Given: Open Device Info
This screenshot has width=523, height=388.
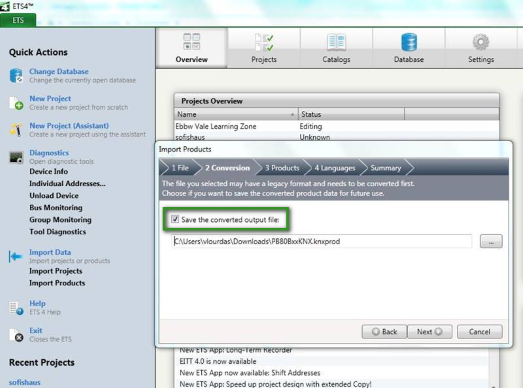Looking at the screenshot, I should click(49, 171).
